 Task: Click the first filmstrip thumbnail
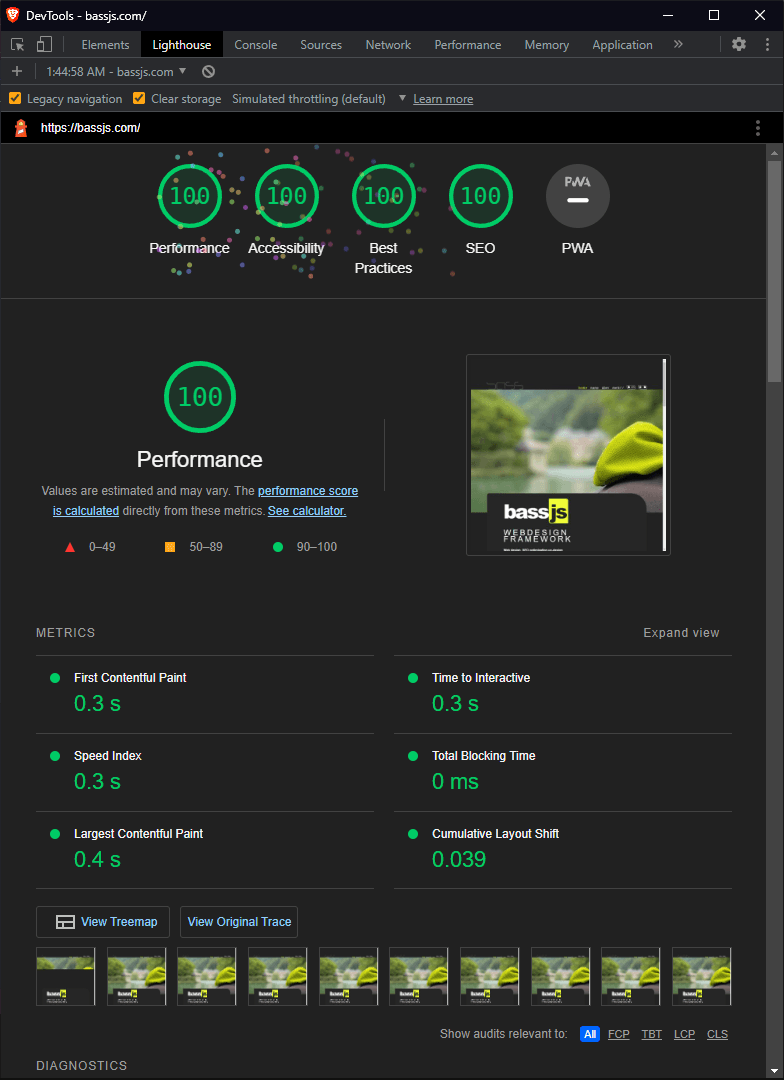[66, 976]
